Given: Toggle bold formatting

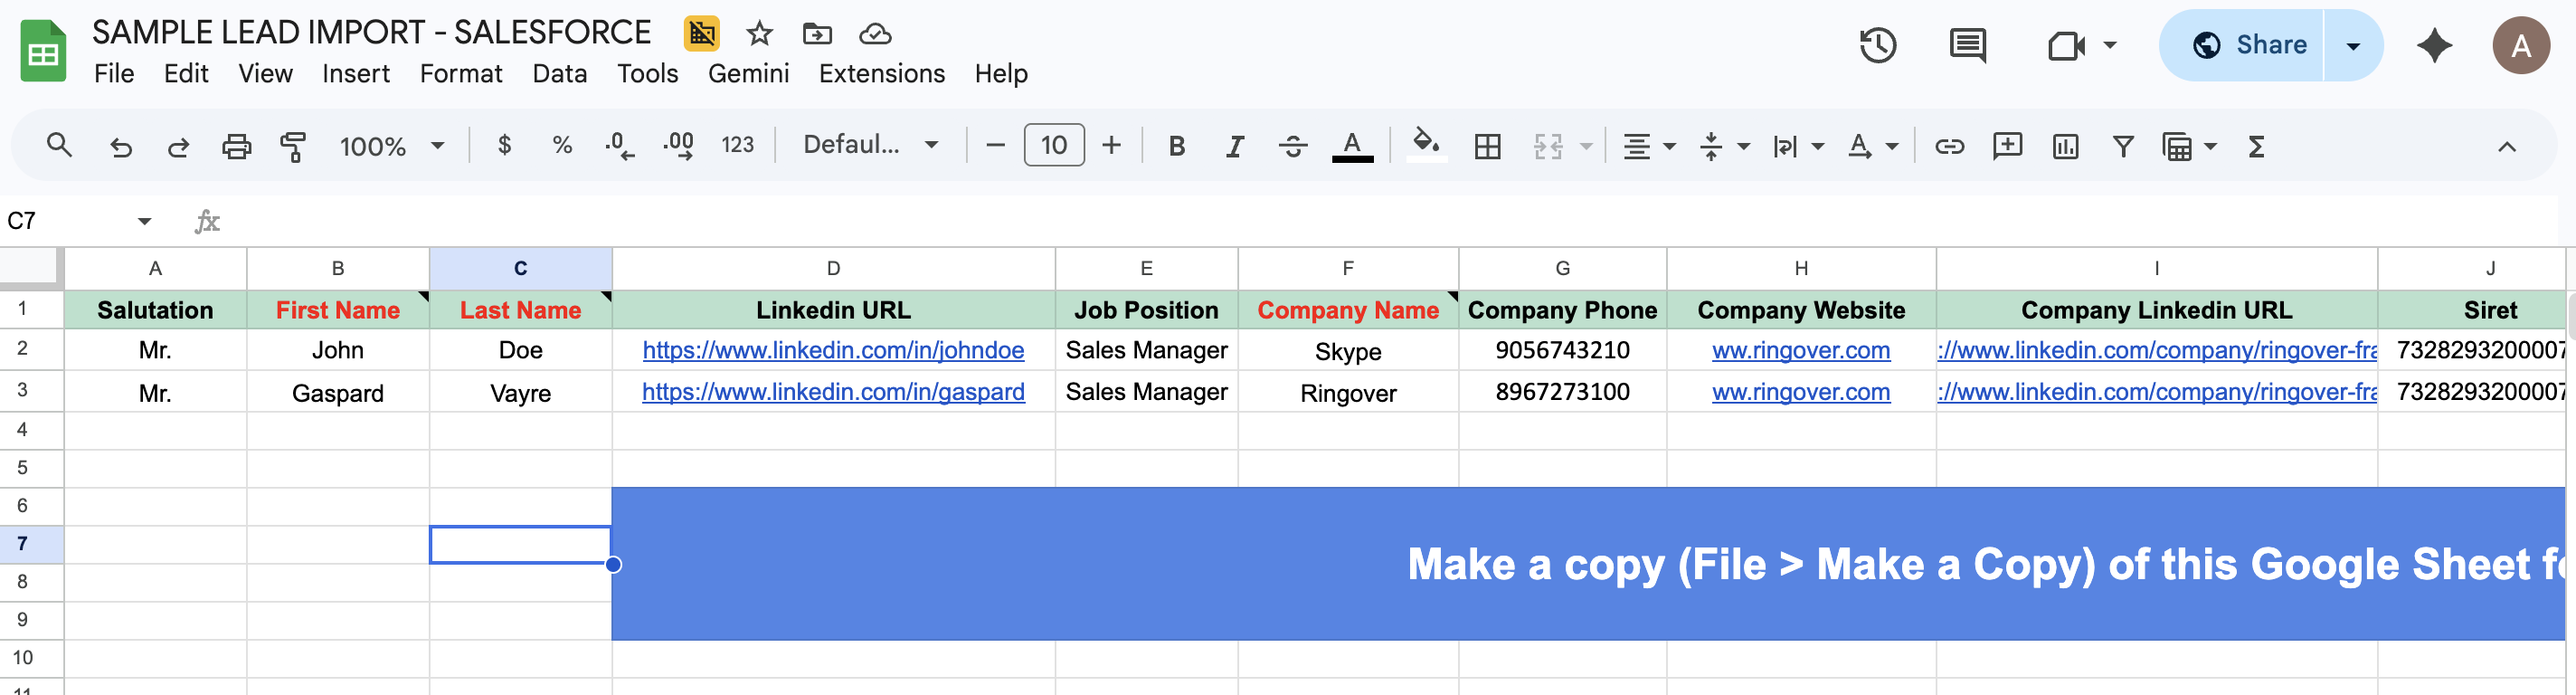Looking at the screenshot, I should coord(1176,146).
